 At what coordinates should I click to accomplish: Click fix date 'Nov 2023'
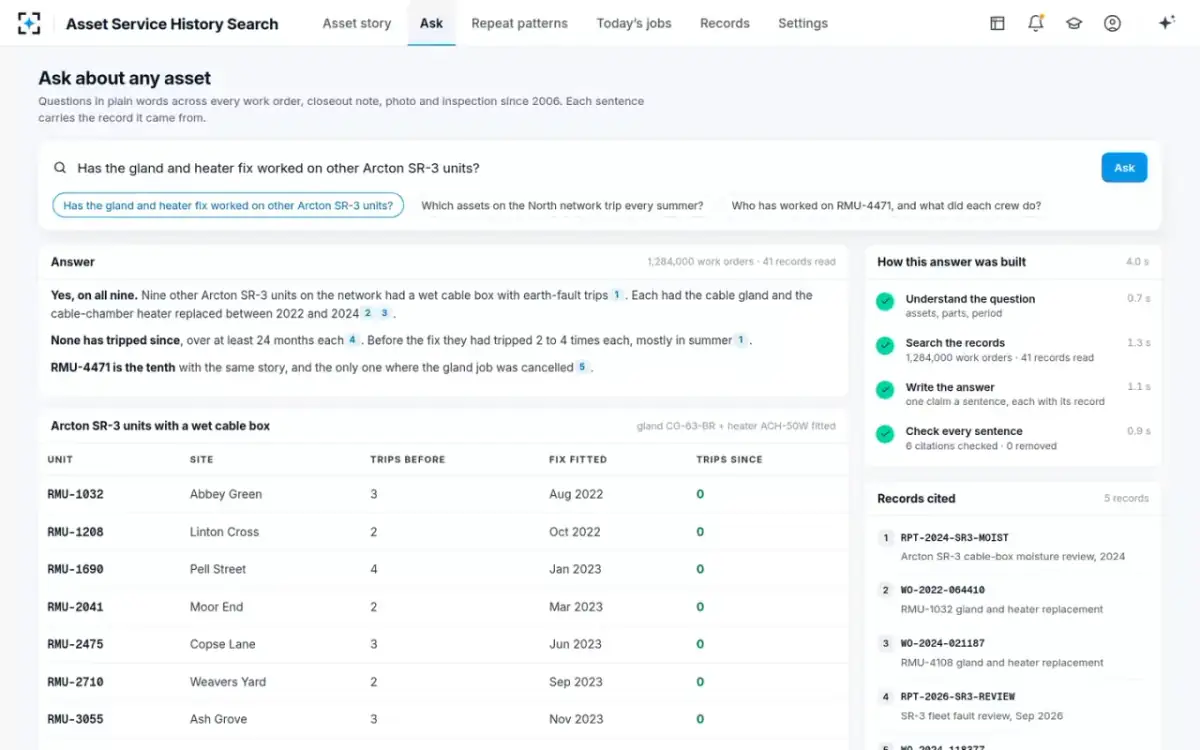pyautogui.click(x=576, y=719)
